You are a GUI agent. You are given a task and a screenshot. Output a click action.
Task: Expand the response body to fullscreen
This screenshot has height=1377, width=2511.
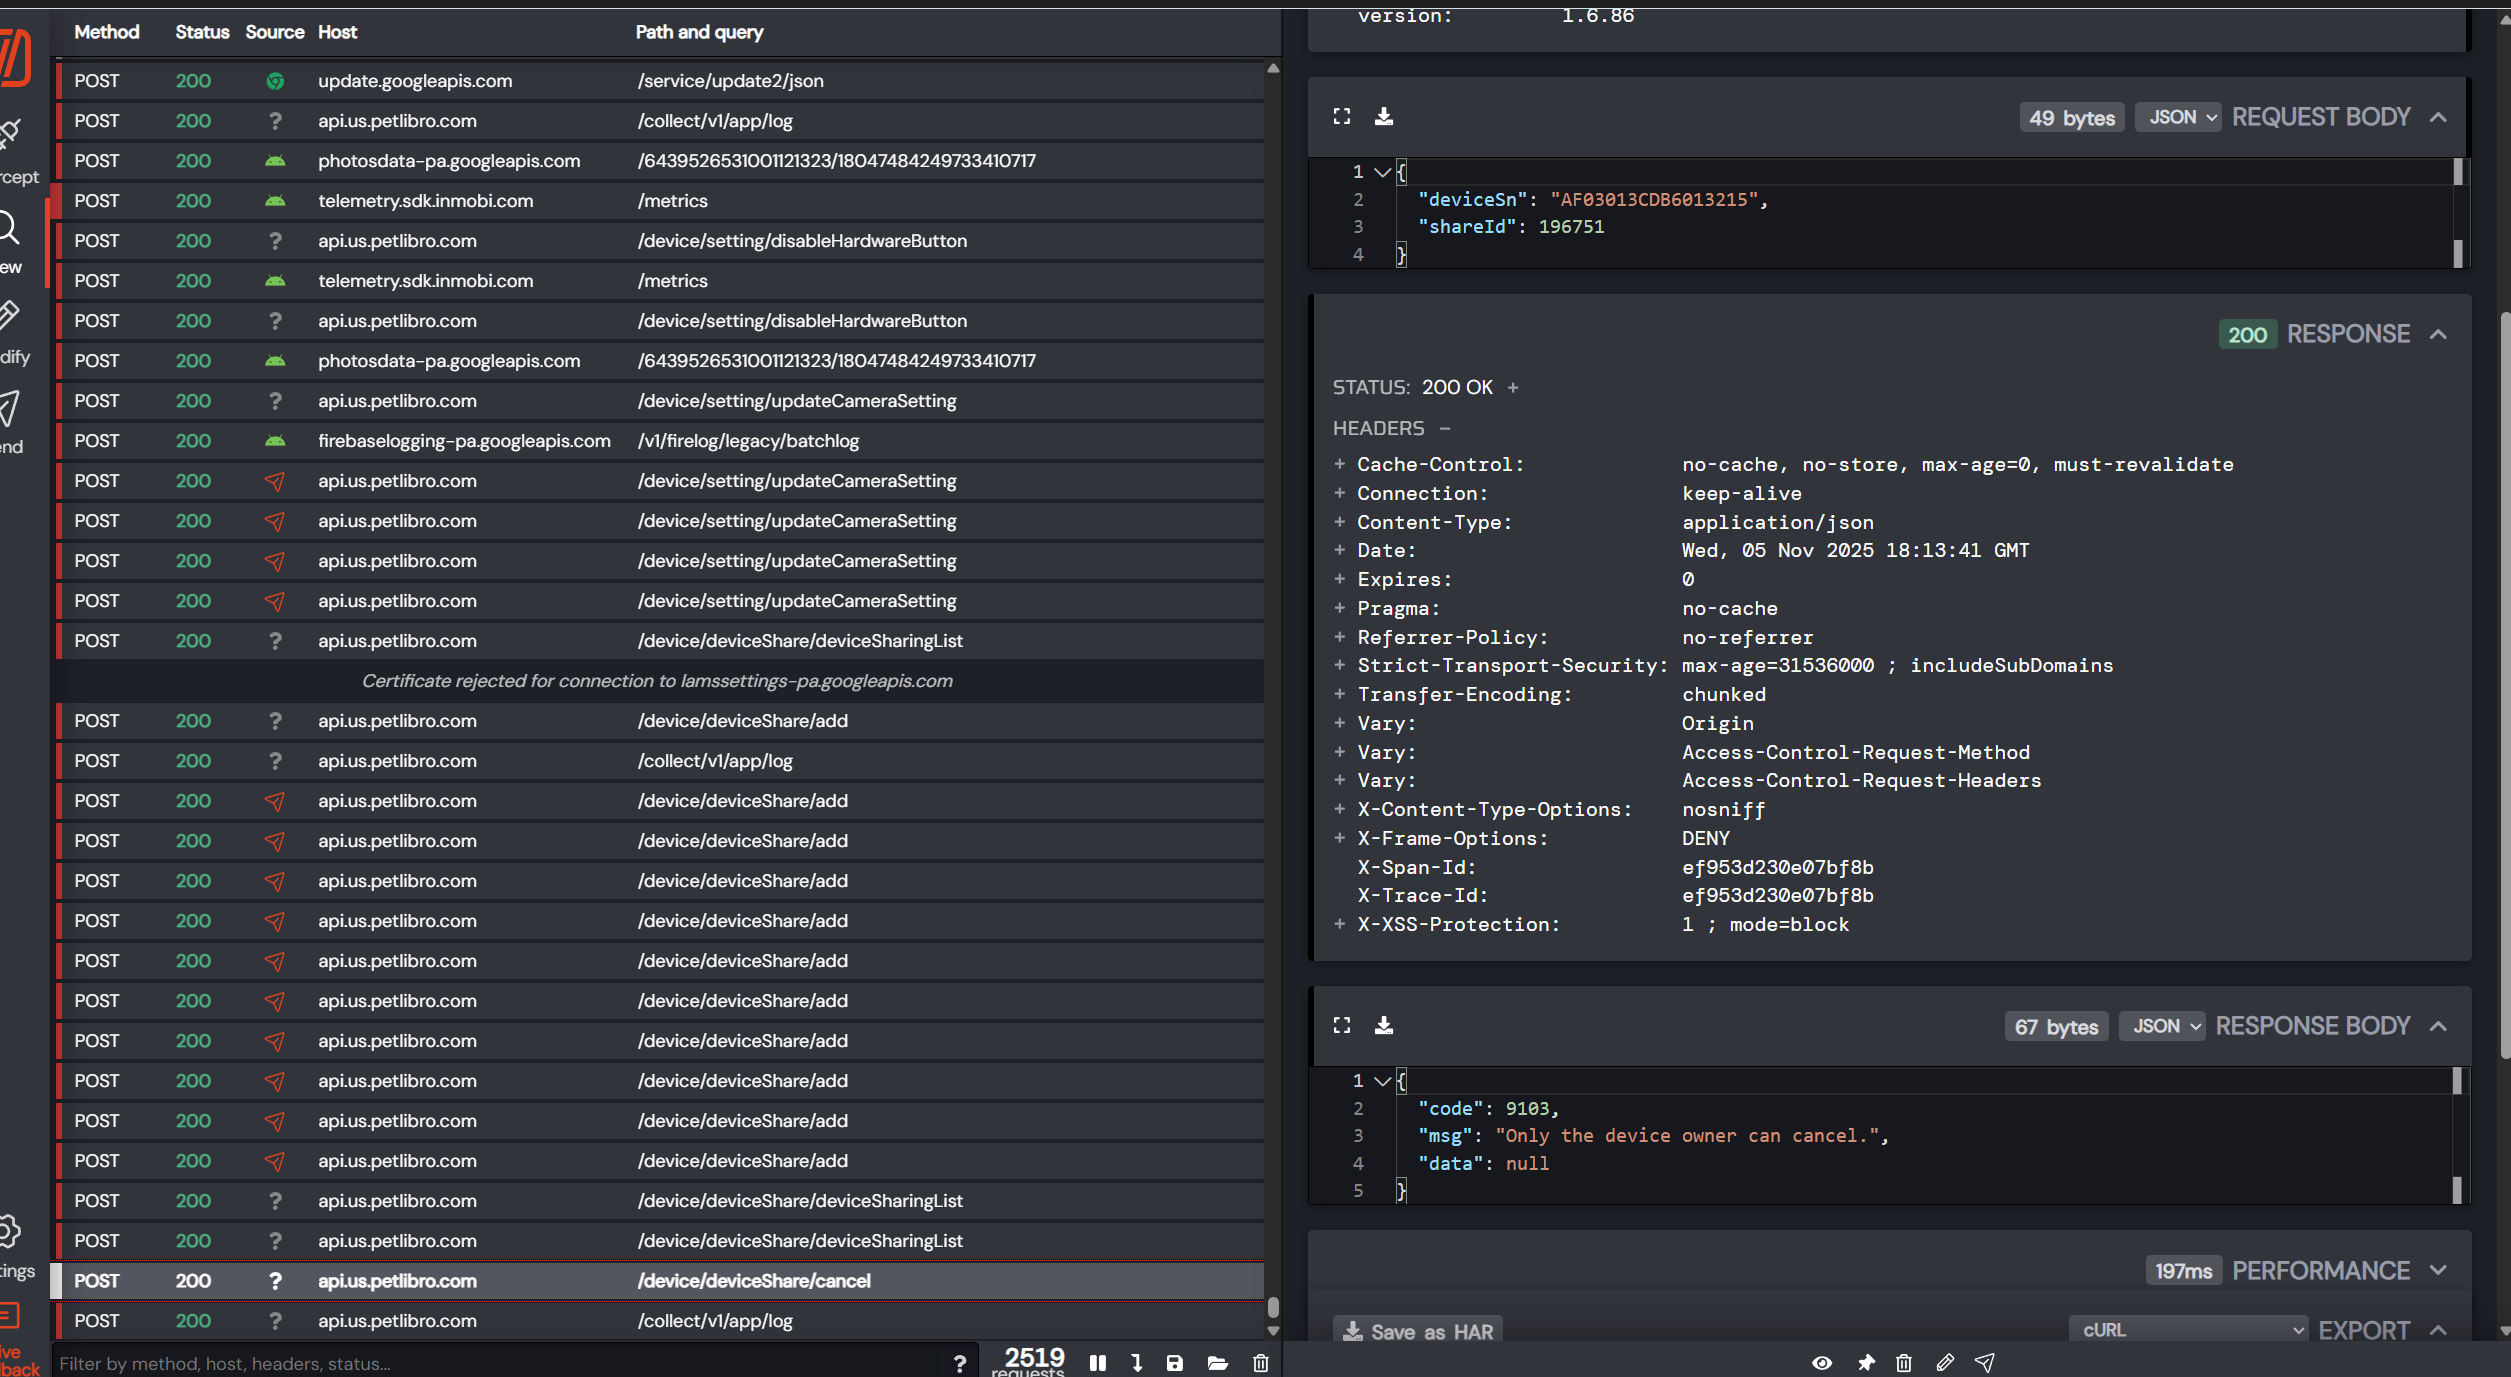pos(1341,1025)
